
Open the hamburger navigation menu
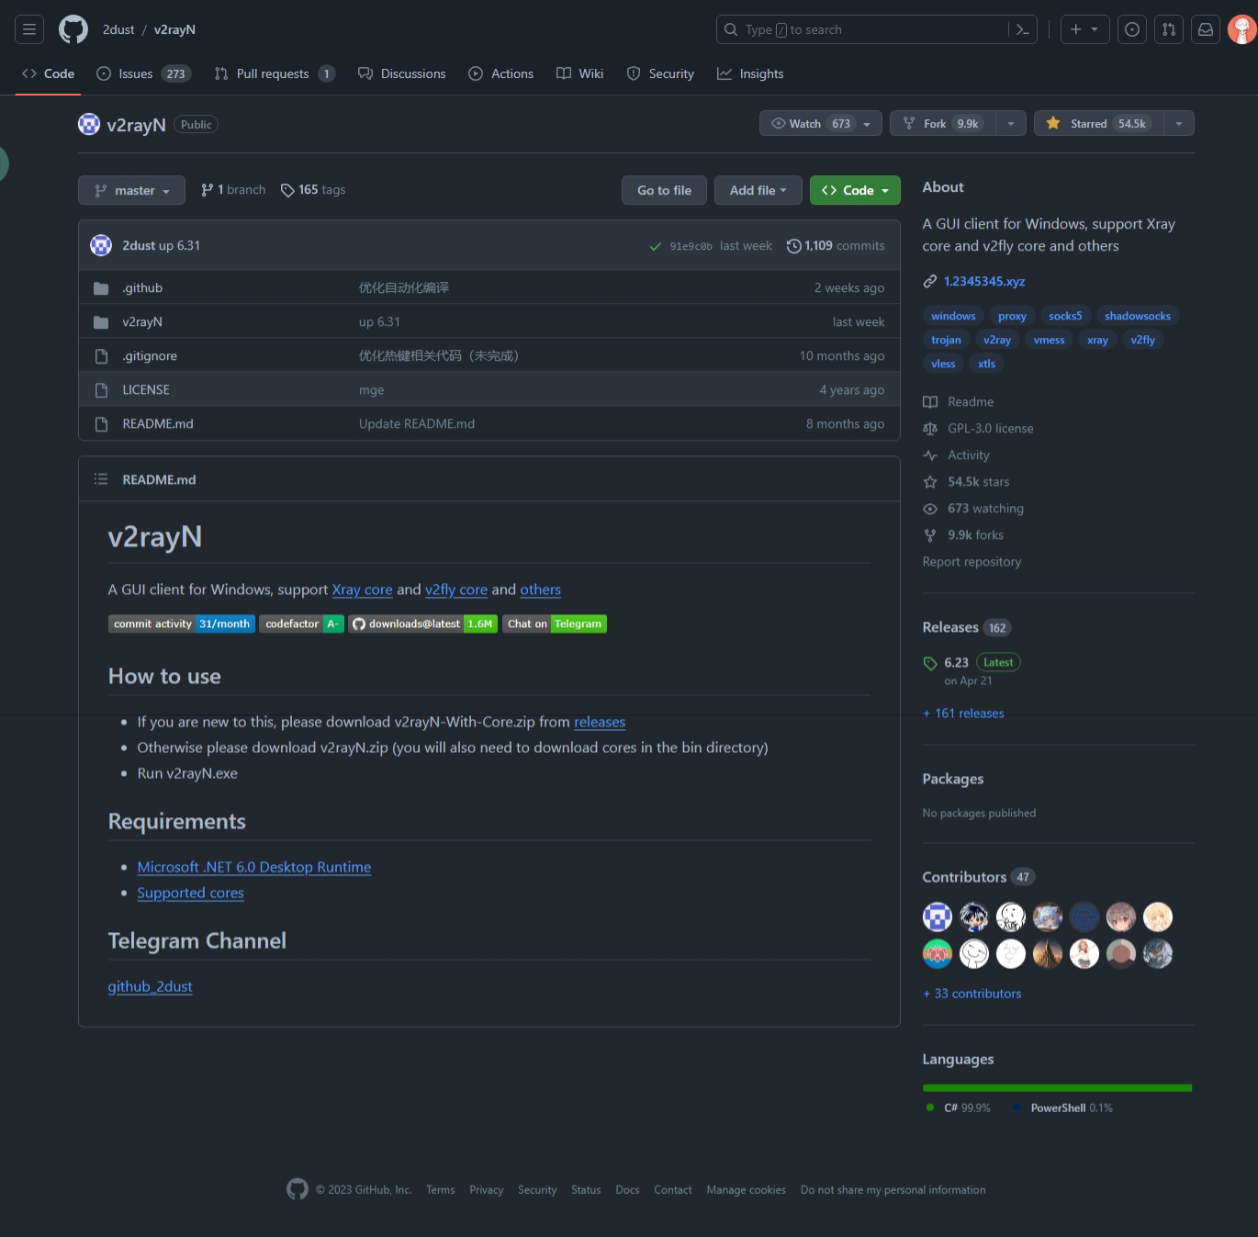point(29,30)
